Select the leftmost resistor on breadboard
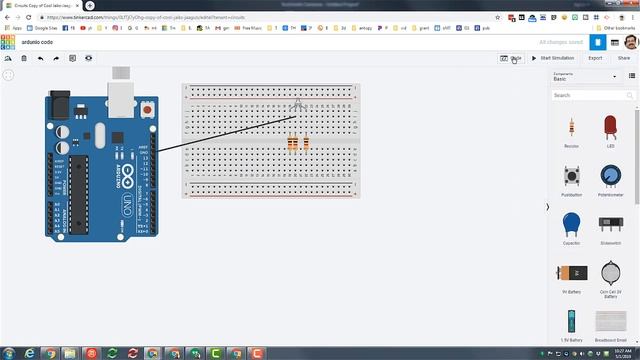Image resolution: width=640 pixels, height=360 pixels. (290, 143)
